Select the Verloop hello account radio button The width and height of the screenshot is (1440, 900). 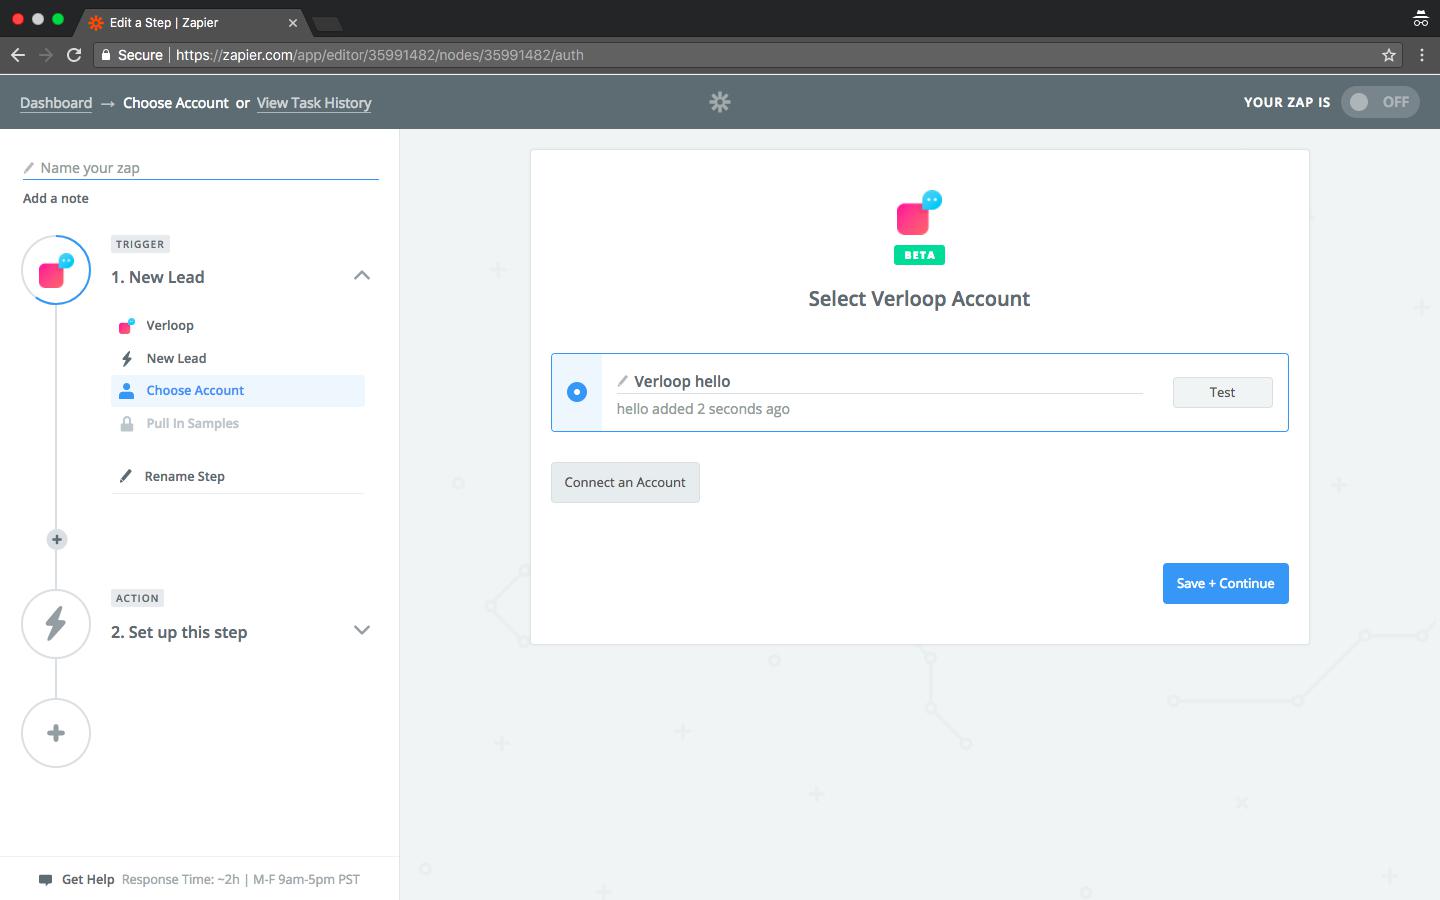click(577, 392)
